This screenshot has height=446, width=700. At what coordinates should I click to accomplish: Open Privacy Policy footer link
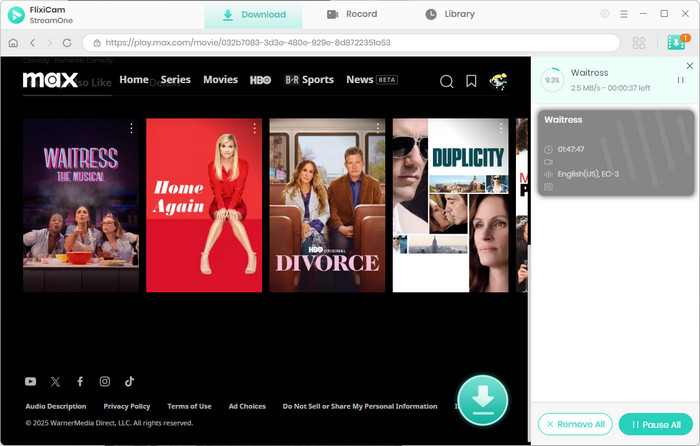127,406
